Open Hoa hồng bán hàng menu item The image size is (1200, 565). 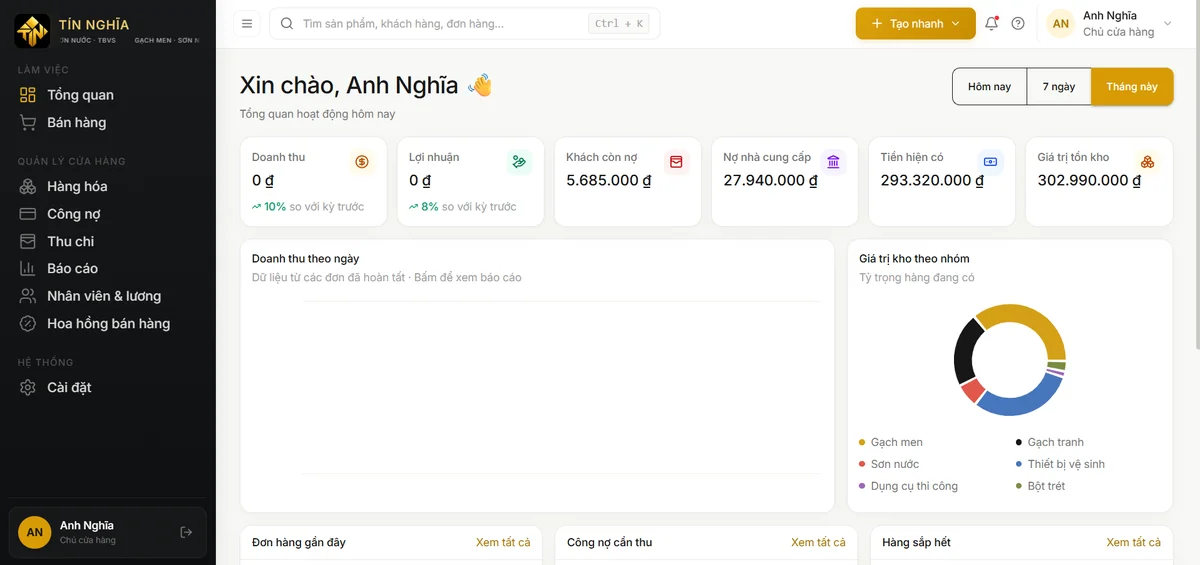click(107, 323)
